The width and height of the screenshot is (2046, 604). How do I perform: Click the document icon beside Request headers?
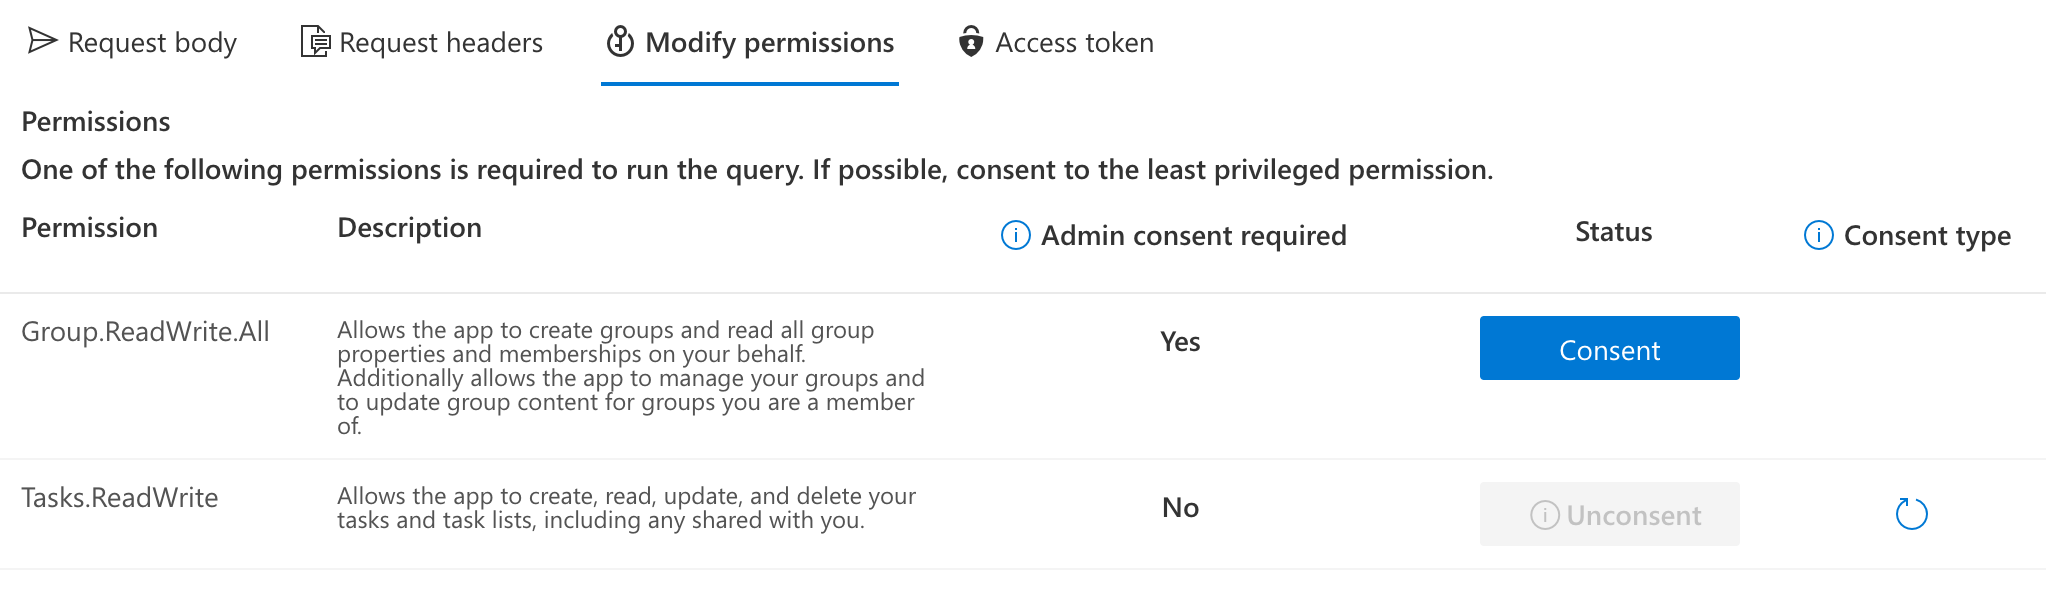click(315, 42)
